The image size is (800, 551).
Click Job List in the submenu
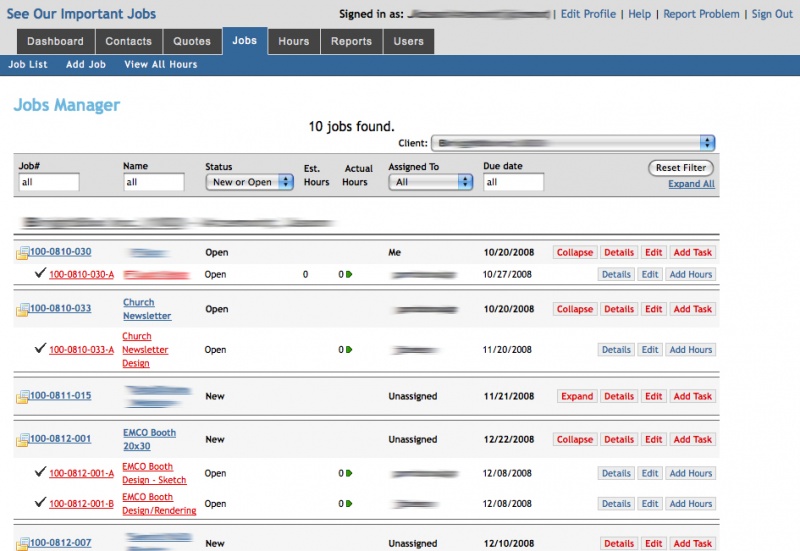click(x=28, y=64)
